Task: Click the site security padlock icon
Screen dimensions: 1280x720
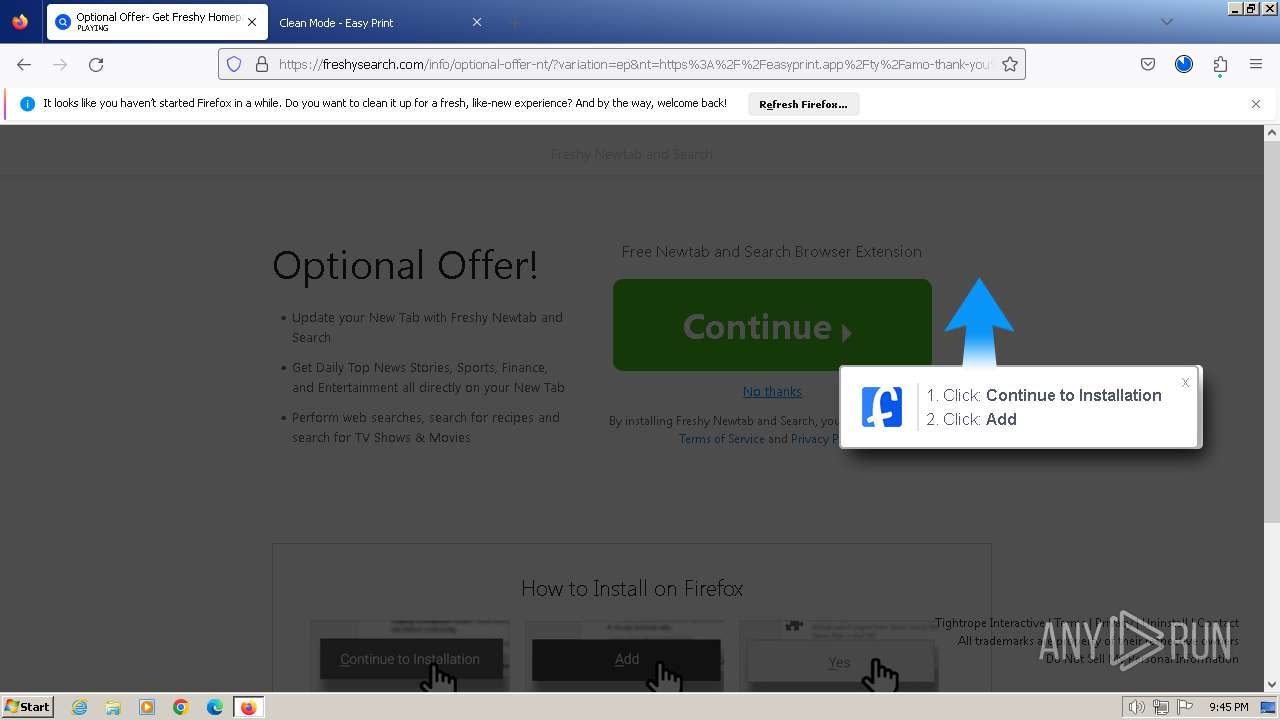Action: 262,64
